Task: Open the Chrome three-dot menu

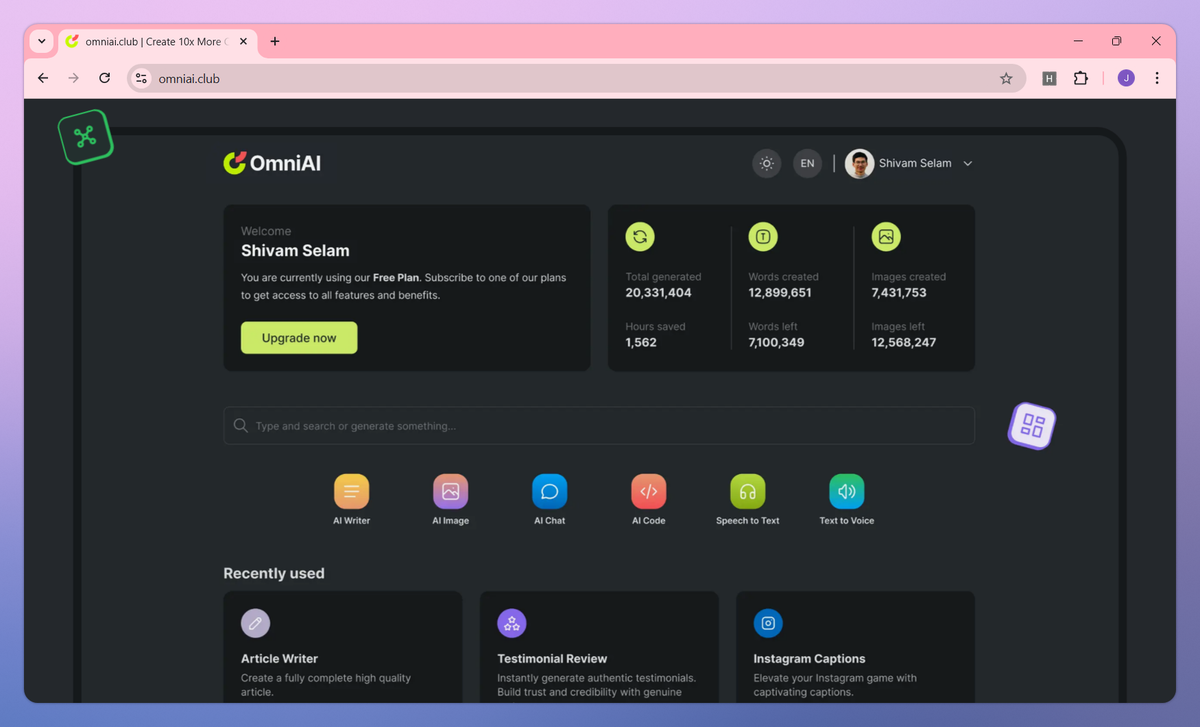Action: 1157,78
